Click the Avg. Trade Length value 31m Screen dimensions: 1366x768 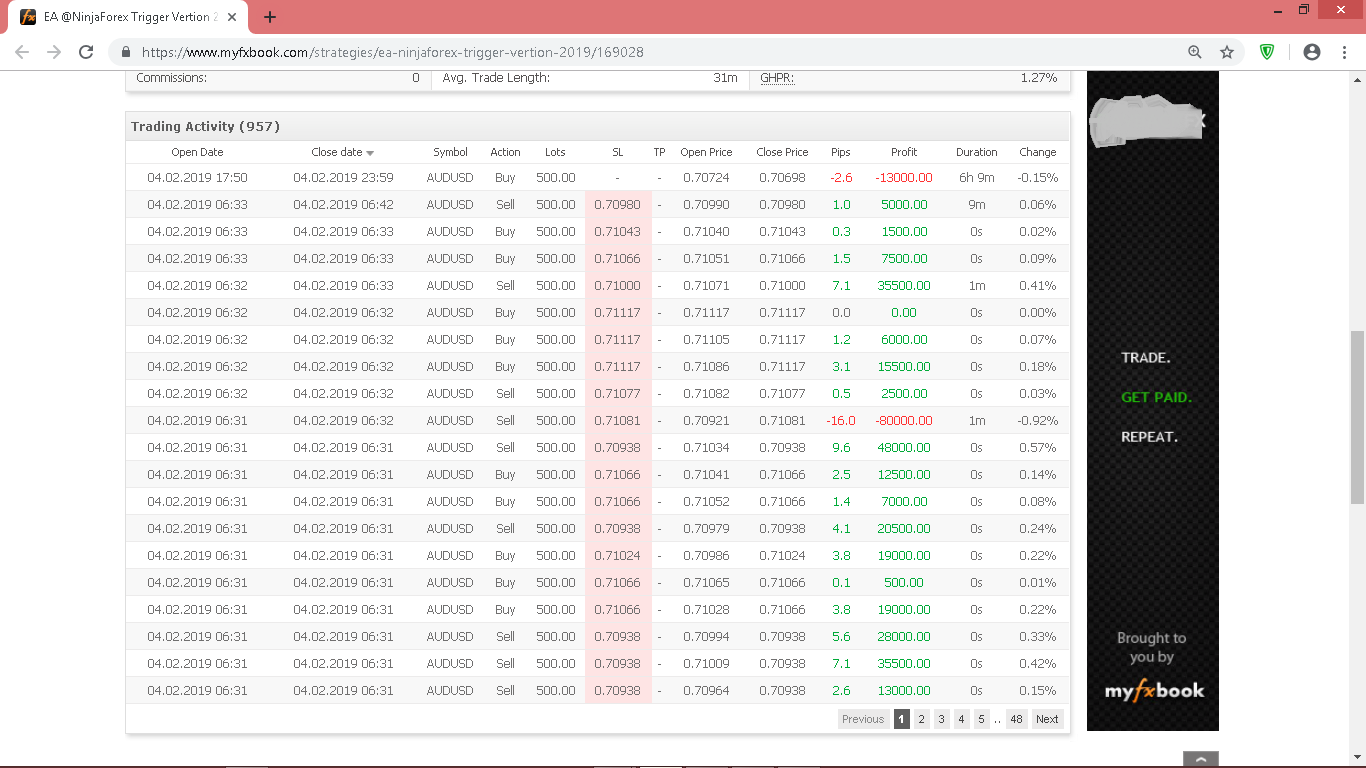(725, 78)
